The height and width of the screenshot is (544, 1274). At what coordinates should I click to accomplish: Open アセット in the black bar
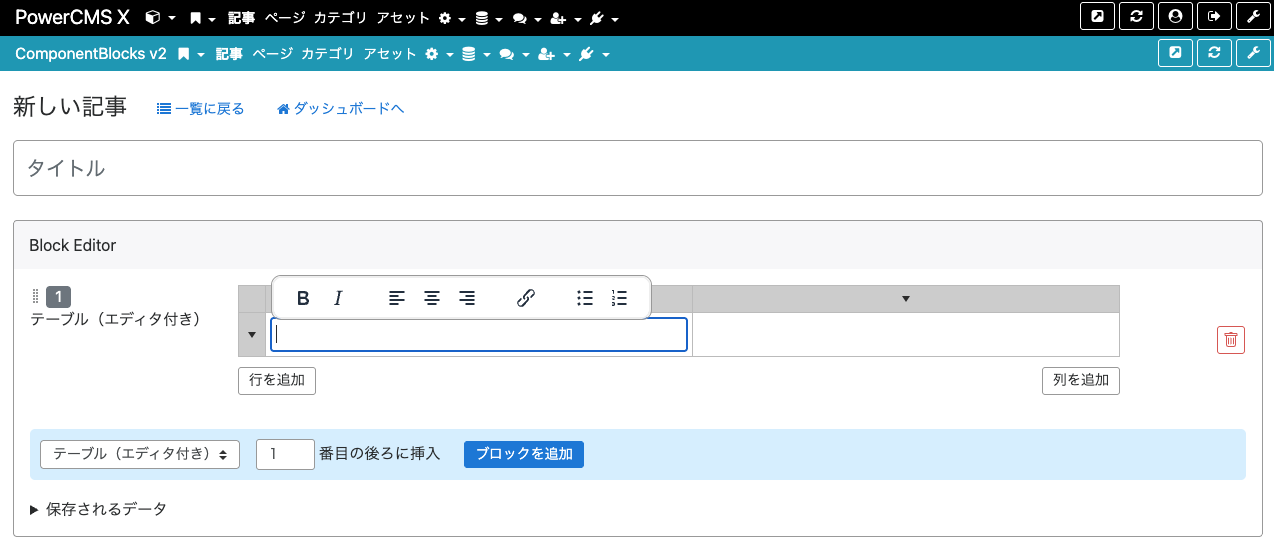tap(403, 18)
